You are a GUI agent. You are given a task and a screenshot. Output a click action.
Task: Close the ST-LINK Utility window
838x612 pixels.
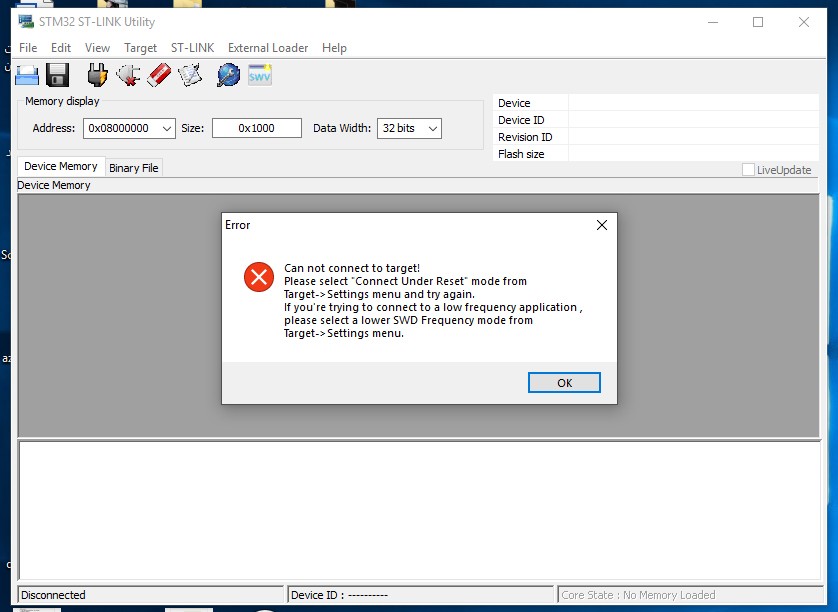804,22
